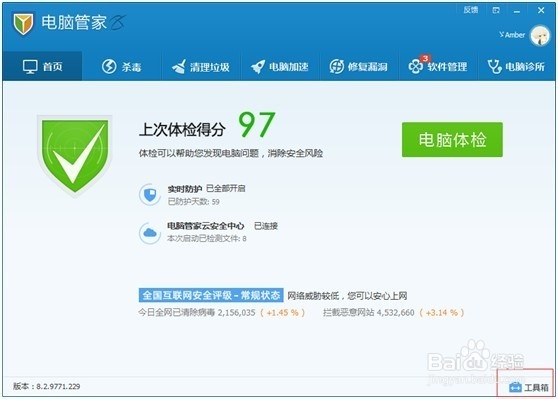The width and height of the screenshot is (558, 399).
Task: Close the 电脑管家 window
Action: pos(541,10)
